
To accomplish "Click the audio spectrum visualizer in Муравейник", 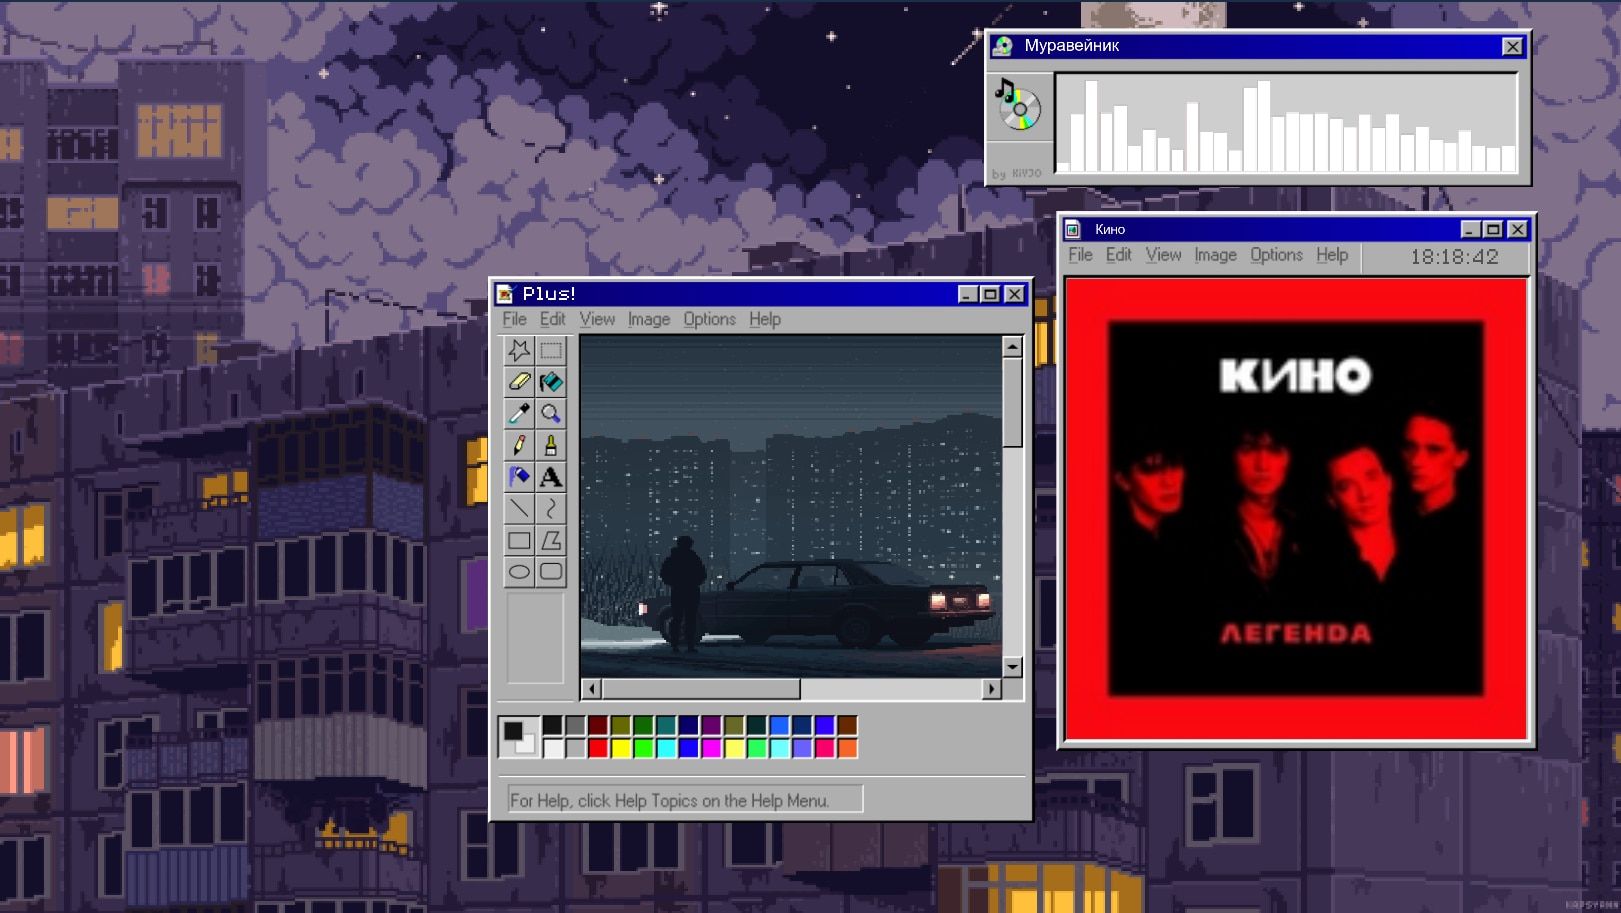I will click(1287, 124).
